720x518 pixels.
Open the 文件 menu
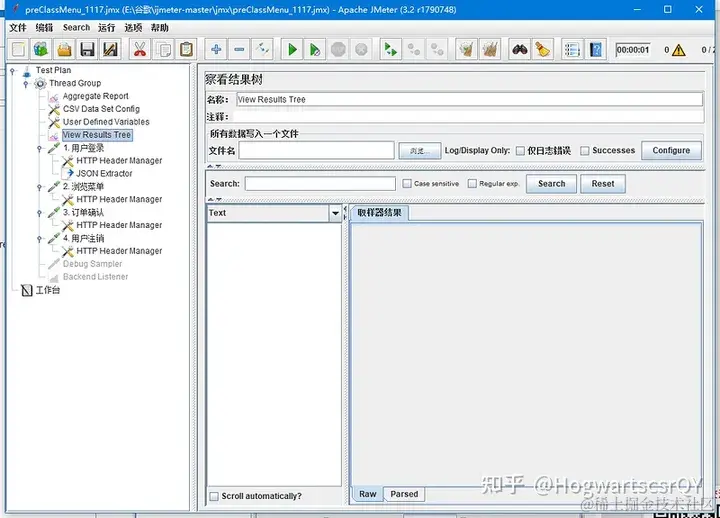(x=18, y=28)
